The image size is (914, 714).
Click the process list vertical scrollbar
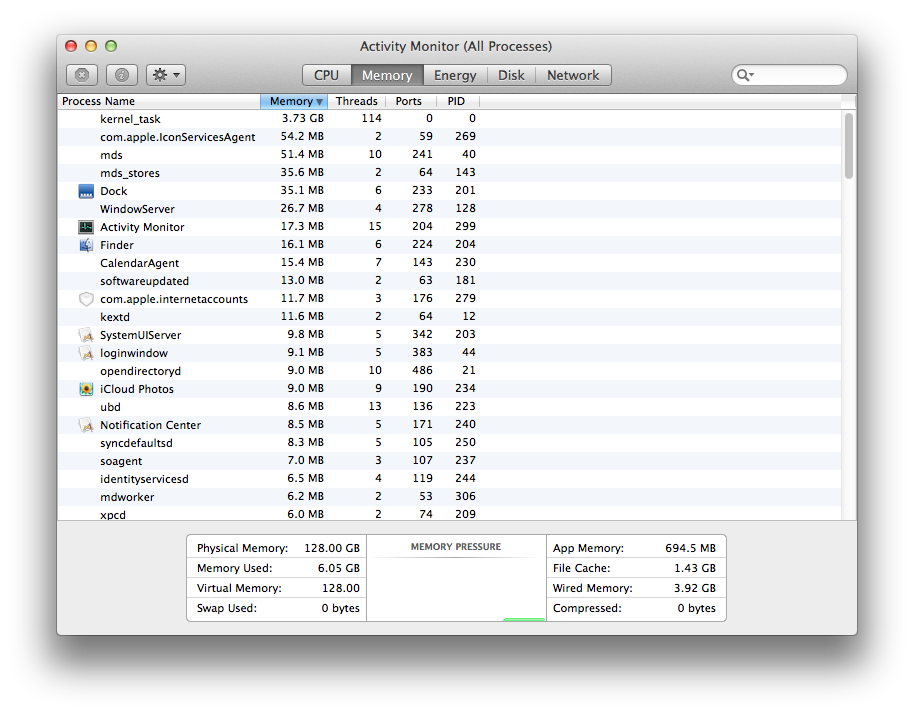point(849,146)
